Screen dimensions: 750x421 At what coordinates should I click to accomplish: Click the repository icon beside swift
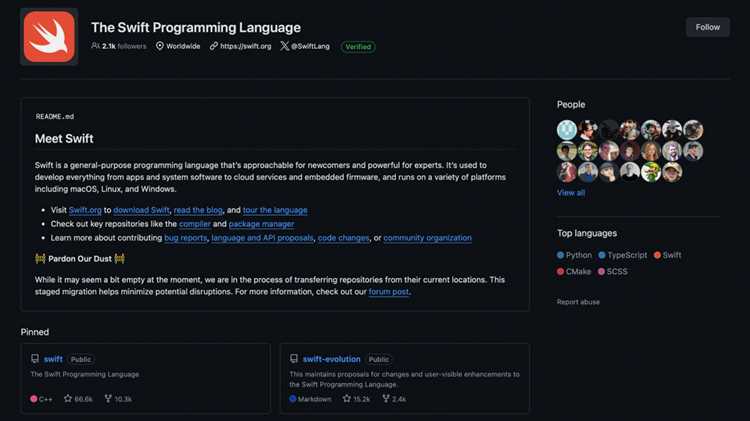click(35, 359)
